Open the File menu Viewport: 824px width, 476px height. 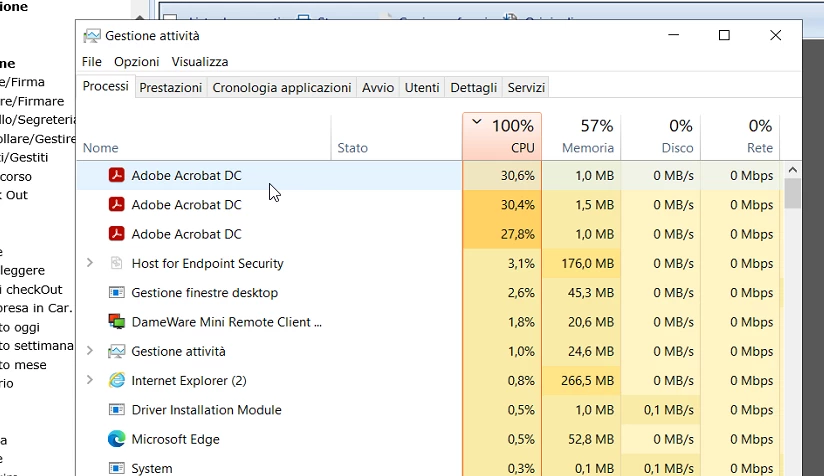point(91,61)
